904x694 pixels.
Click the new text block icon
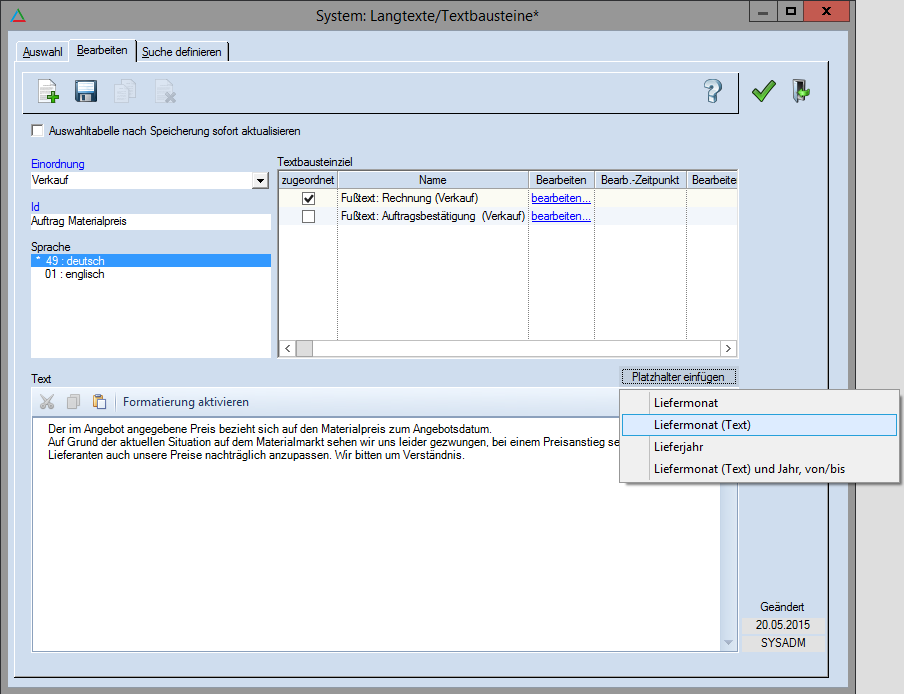coord(48,92)
